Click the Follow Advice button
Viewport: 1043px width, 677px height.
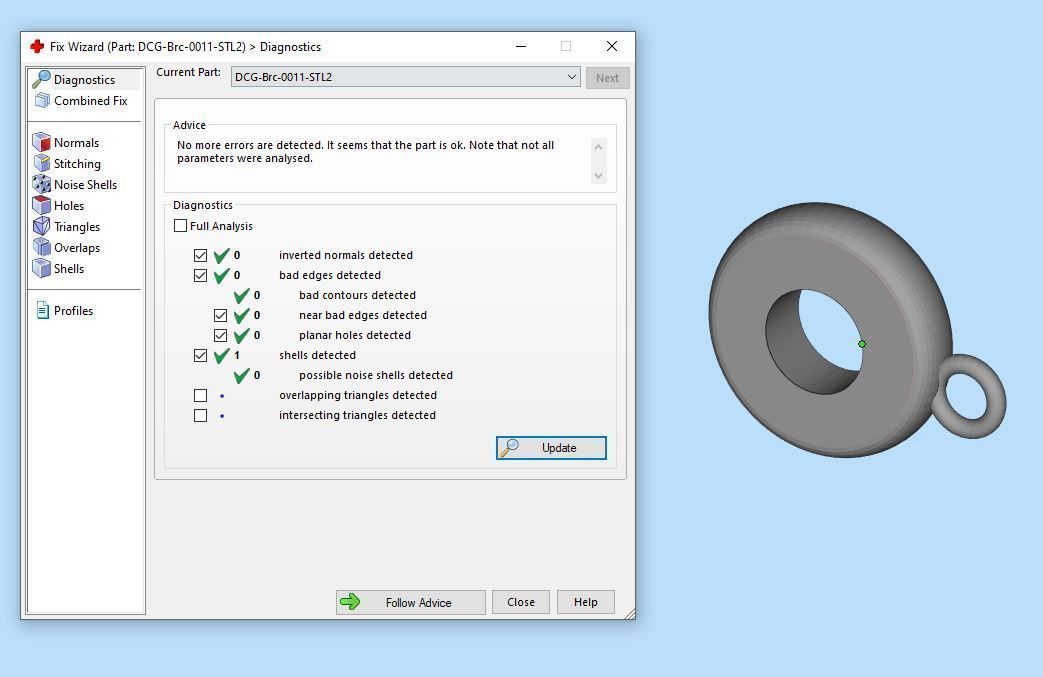click(410, 602)
